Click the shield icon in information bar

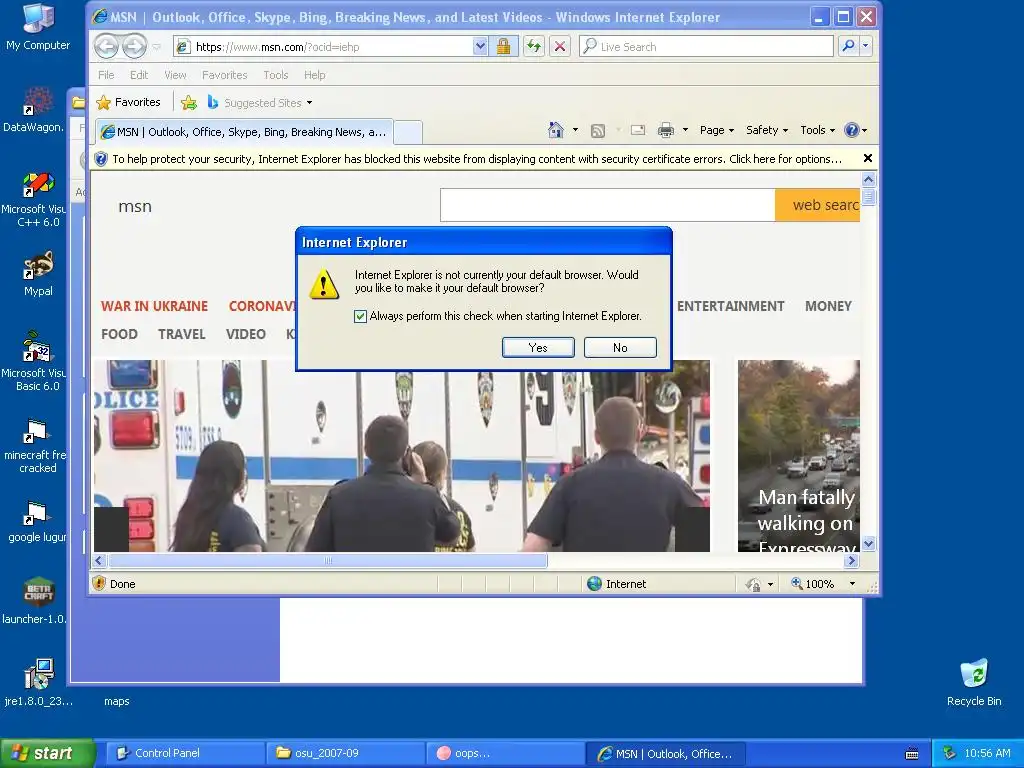coord(101,159)
